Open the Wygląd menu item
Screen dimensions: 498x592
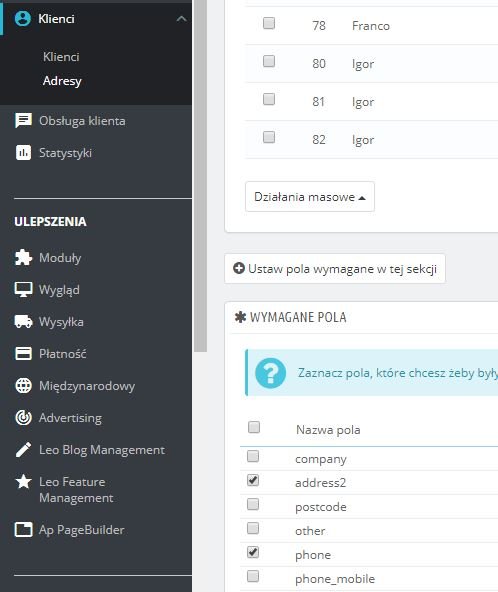59,290
